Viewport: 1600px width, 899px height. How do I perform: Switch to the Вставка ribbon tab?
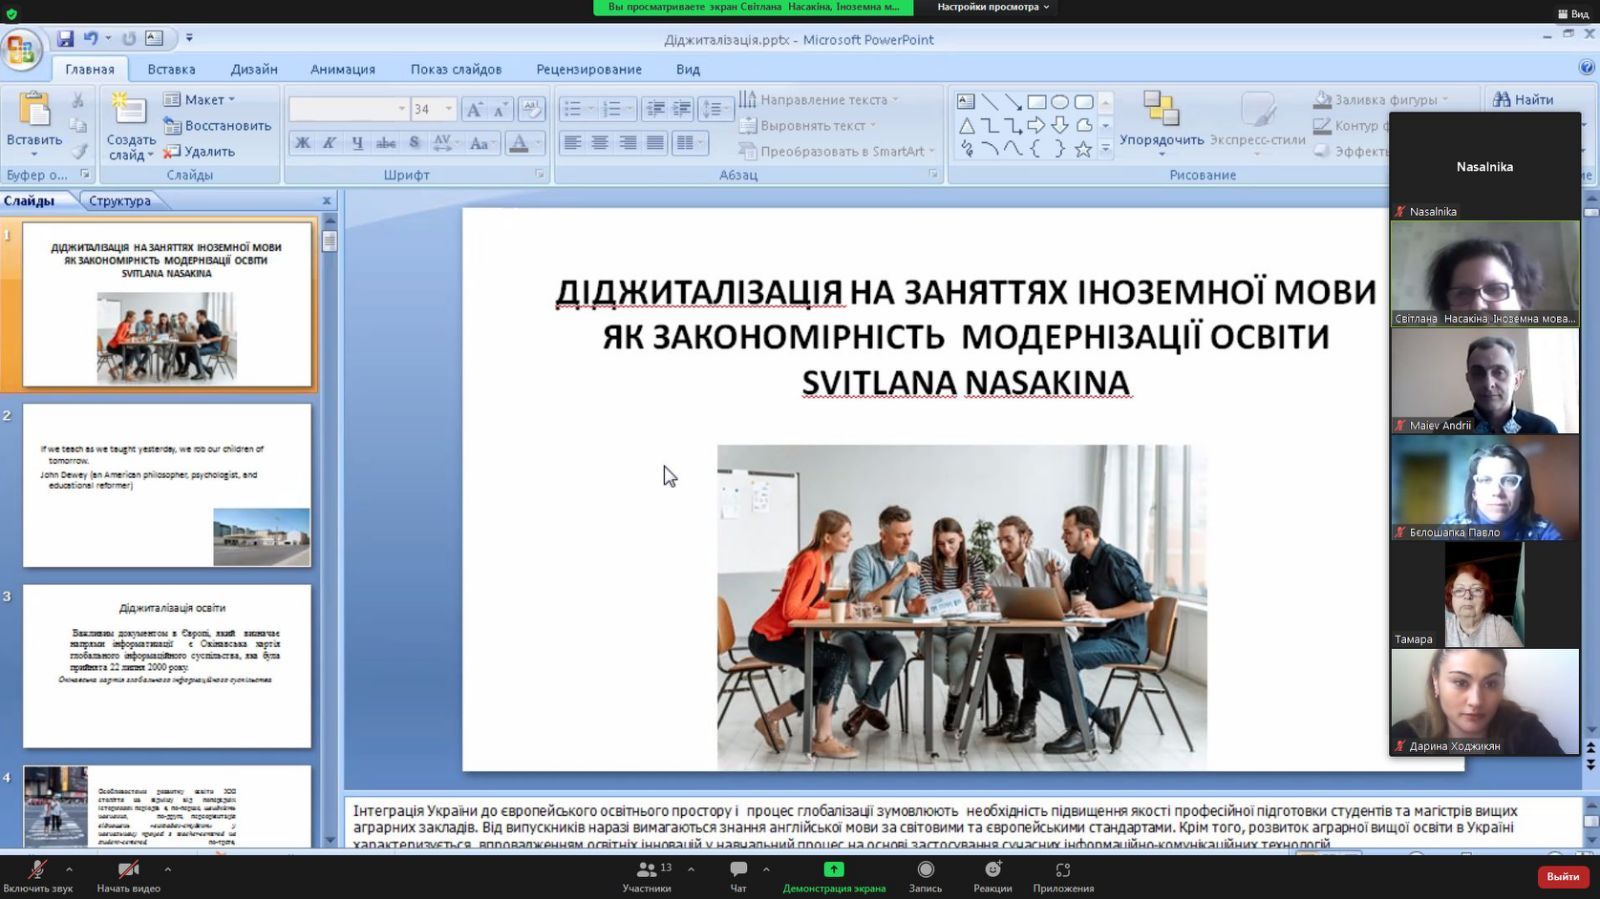(x=171, y=69)
